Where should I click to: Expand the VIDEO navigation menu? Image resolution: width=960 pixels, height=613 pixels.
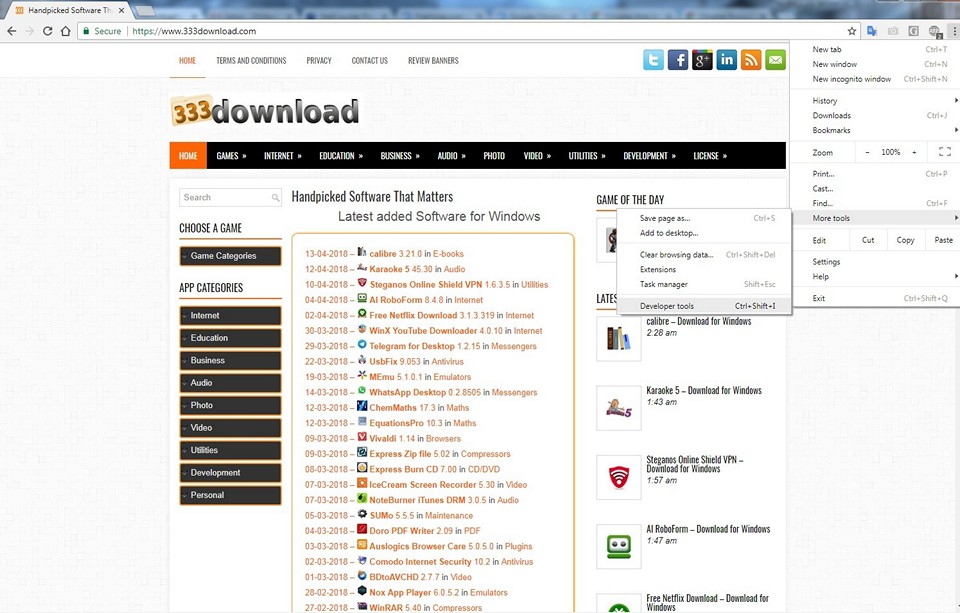point(537,156)
